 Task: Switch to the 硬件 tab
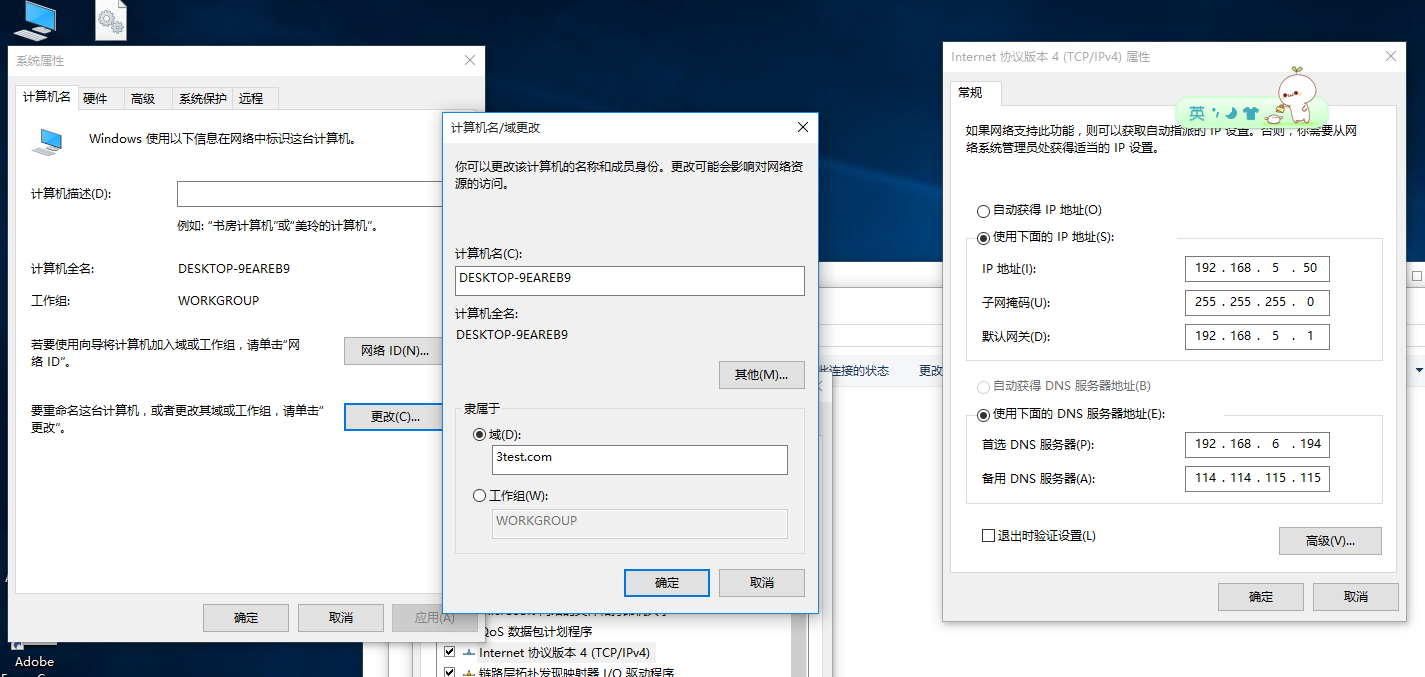[x=99, y=97]
